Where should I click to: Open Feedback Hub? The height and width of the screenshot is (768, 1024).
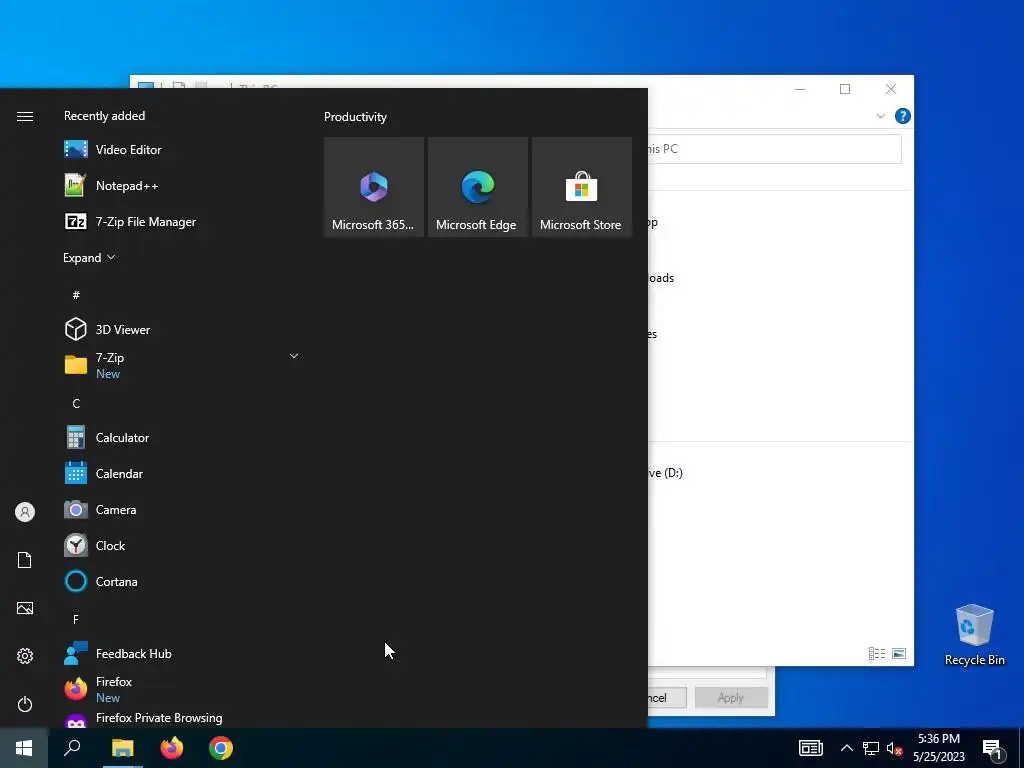182,654
